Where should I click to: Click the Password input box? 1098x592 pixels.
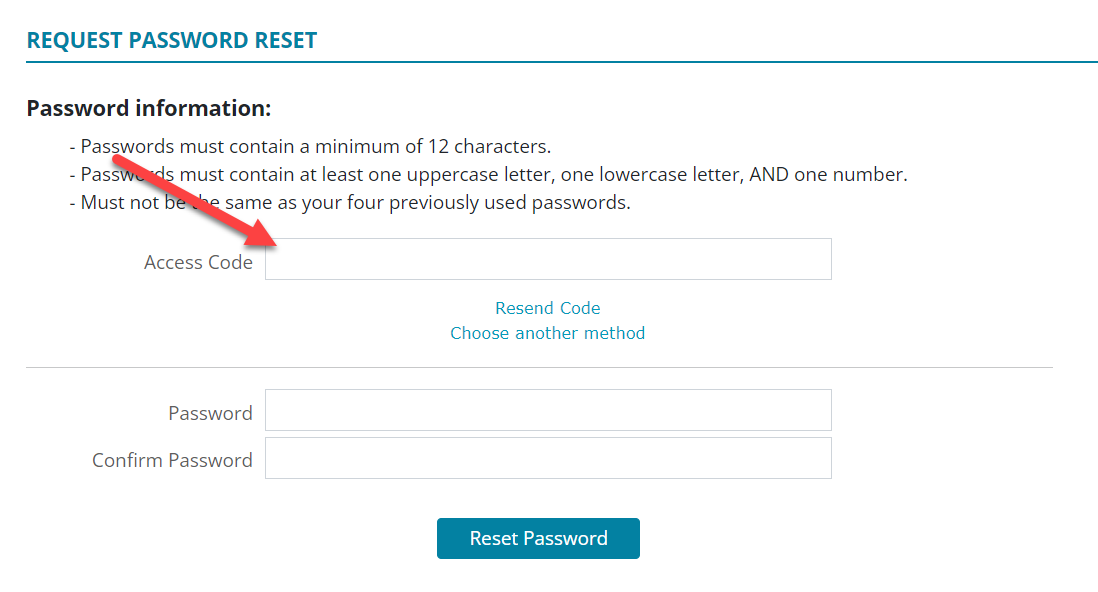click(x=548, y=410)
